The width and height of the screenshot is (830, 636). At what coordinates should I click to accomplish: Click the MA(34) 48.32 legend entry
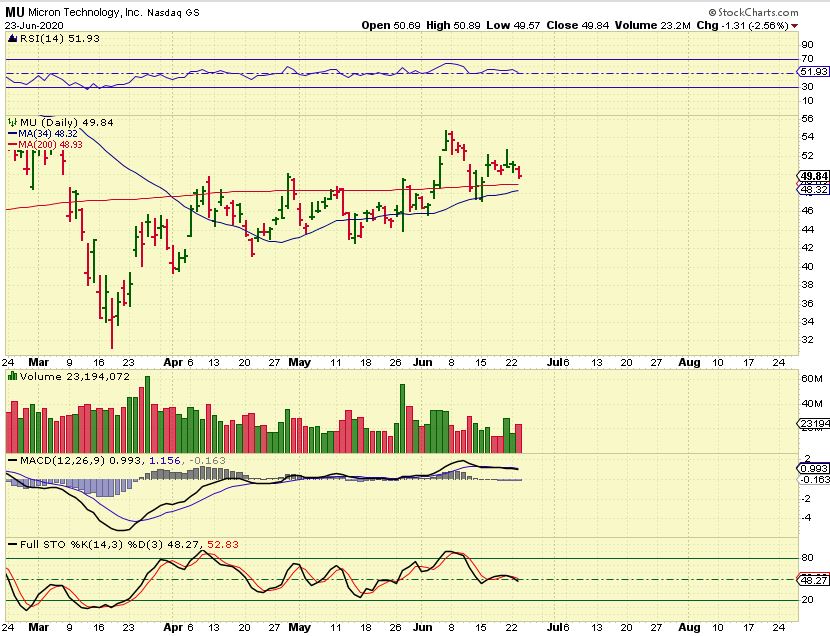pos(43,134)
